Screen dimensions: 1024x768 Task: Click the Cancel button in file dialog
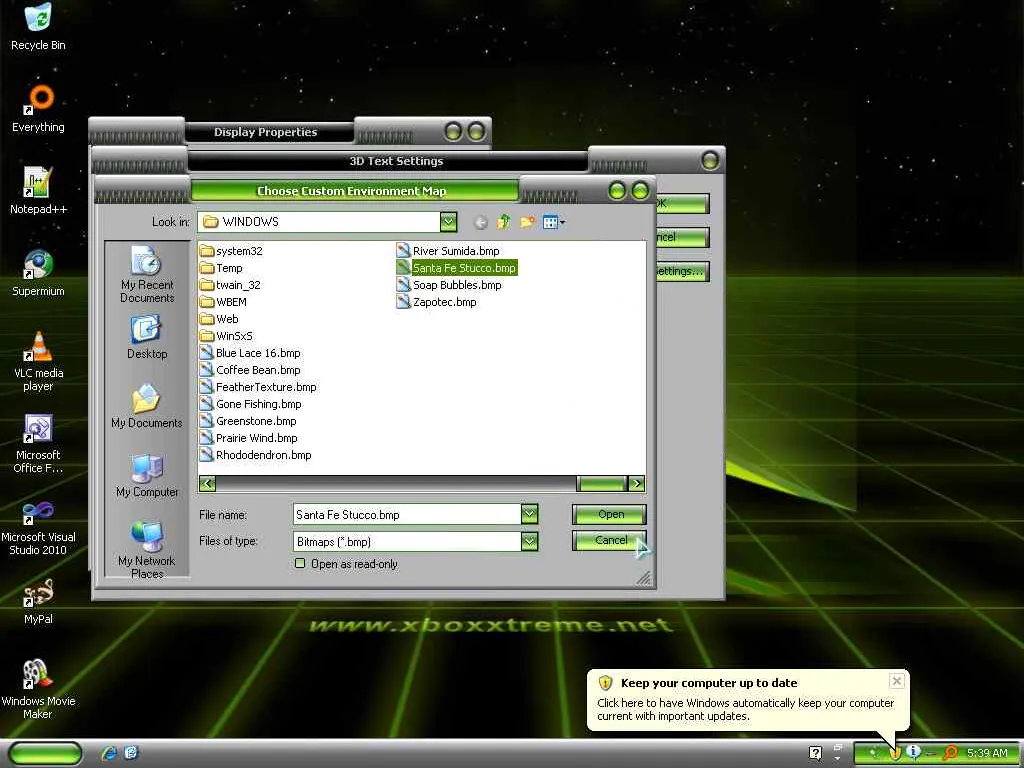pyautogui.click(x=609, y=540)
